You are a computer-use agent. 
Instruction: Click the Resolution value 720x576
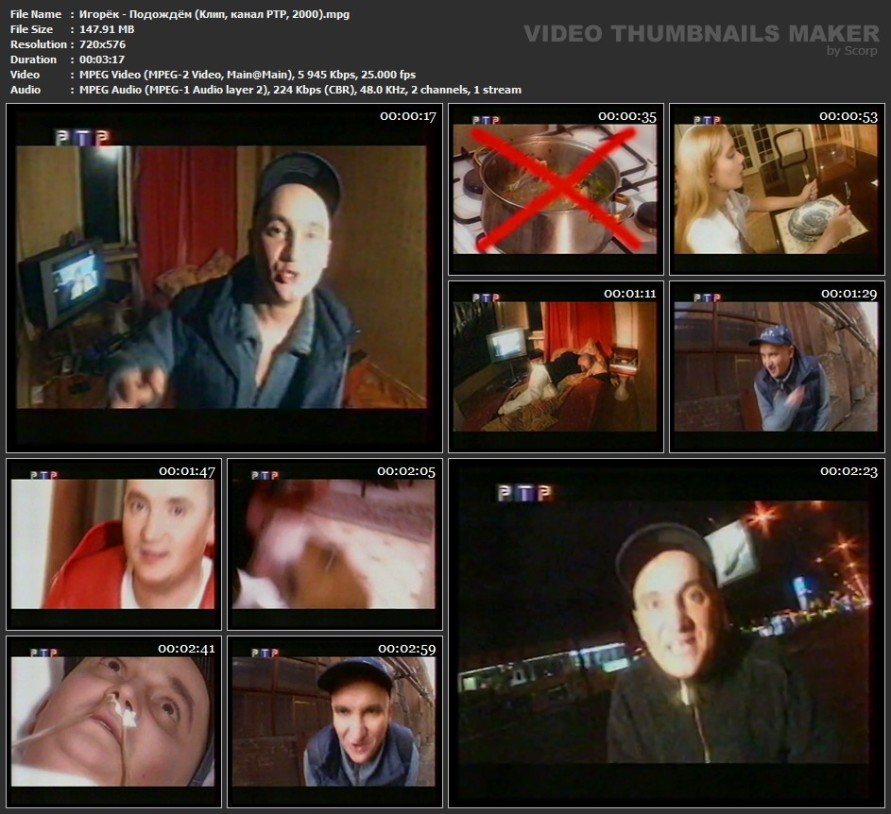coord(102,44)
